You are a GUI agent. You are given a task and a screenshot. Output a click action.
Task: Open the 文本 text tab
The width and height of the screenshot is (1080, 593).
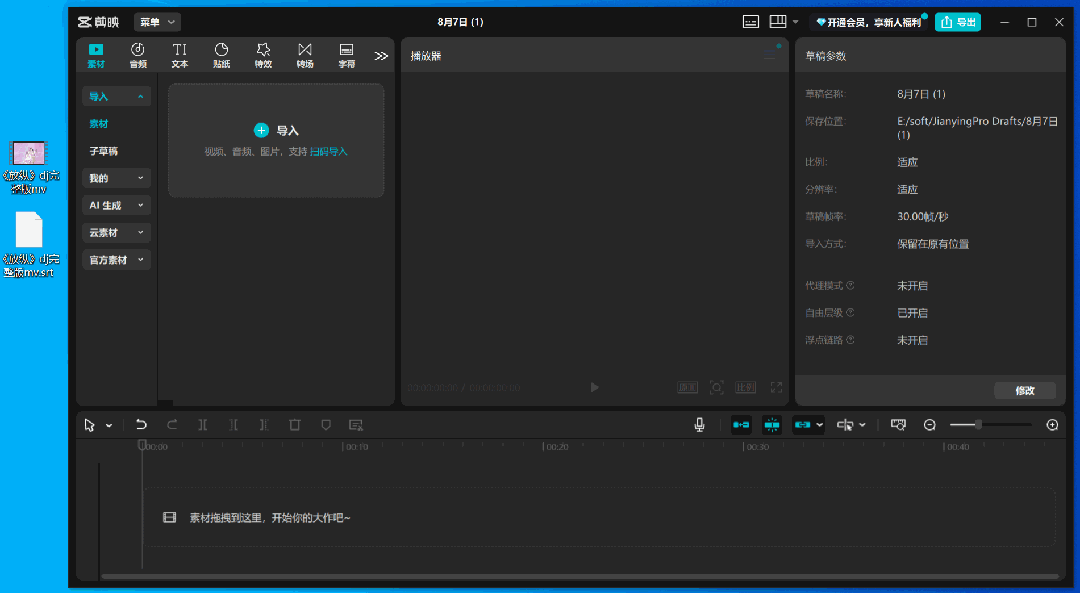pos(180,55)
